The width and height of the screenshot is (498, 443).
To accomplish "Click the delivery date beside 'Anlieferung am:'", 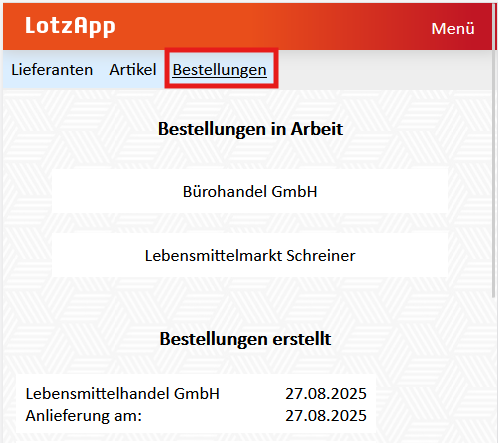I will [x=326, y=416].
